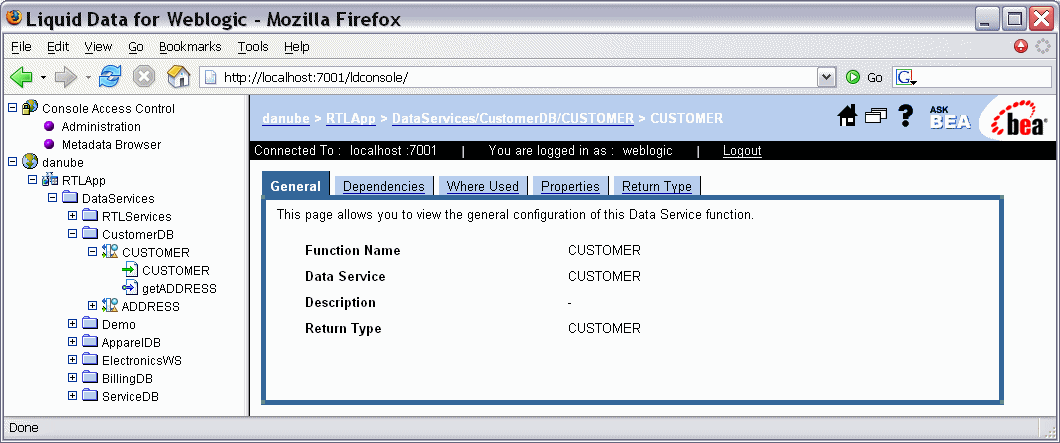Open the View menu
Viewport: 1060px width, 443px height.
click(x=98, y=47)
